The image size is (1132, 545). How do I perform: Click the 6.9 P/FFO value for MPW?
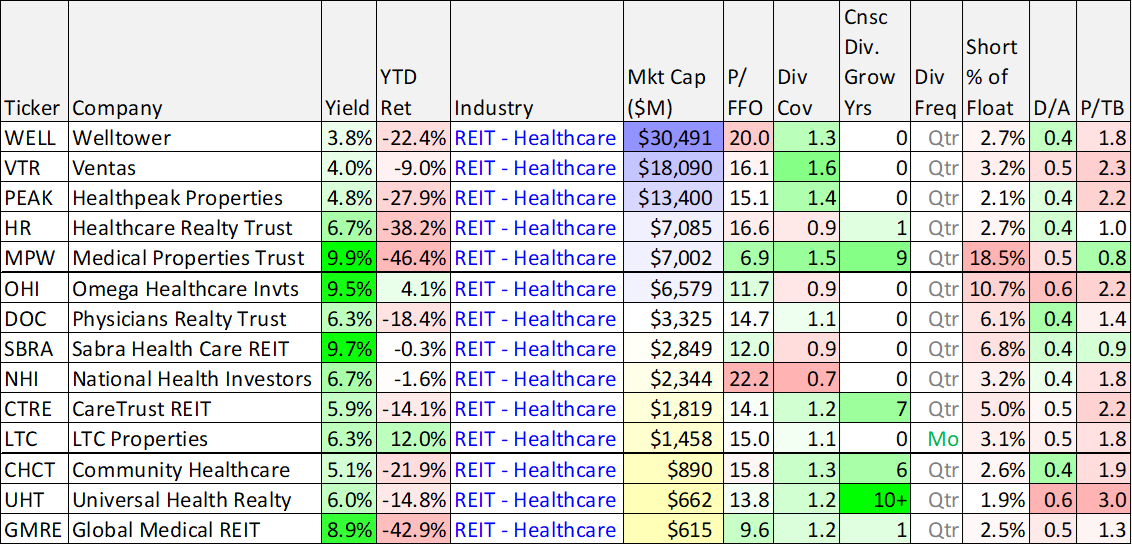point(749,258)
